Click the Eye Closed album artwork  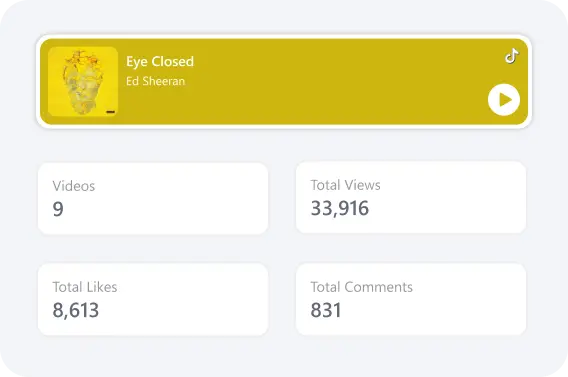(x=83, y=81)
